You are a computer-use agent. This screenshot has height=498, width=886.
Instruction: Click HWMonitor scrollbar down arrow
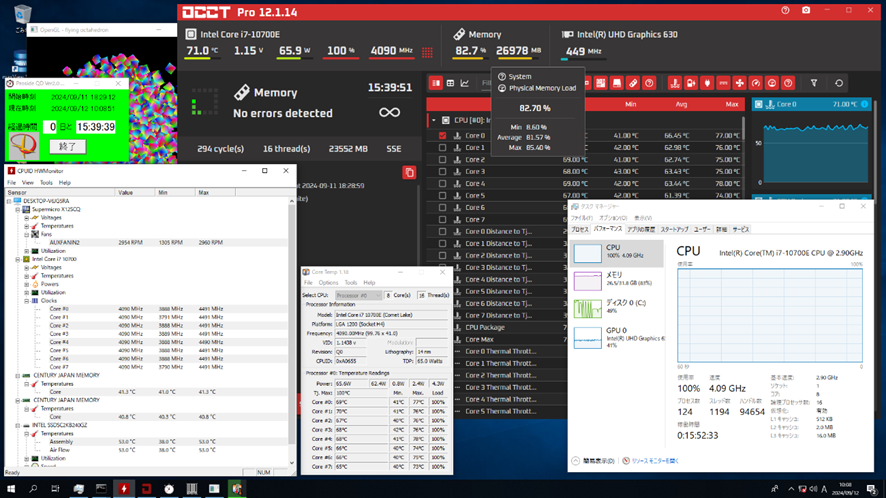pos(292,463)
